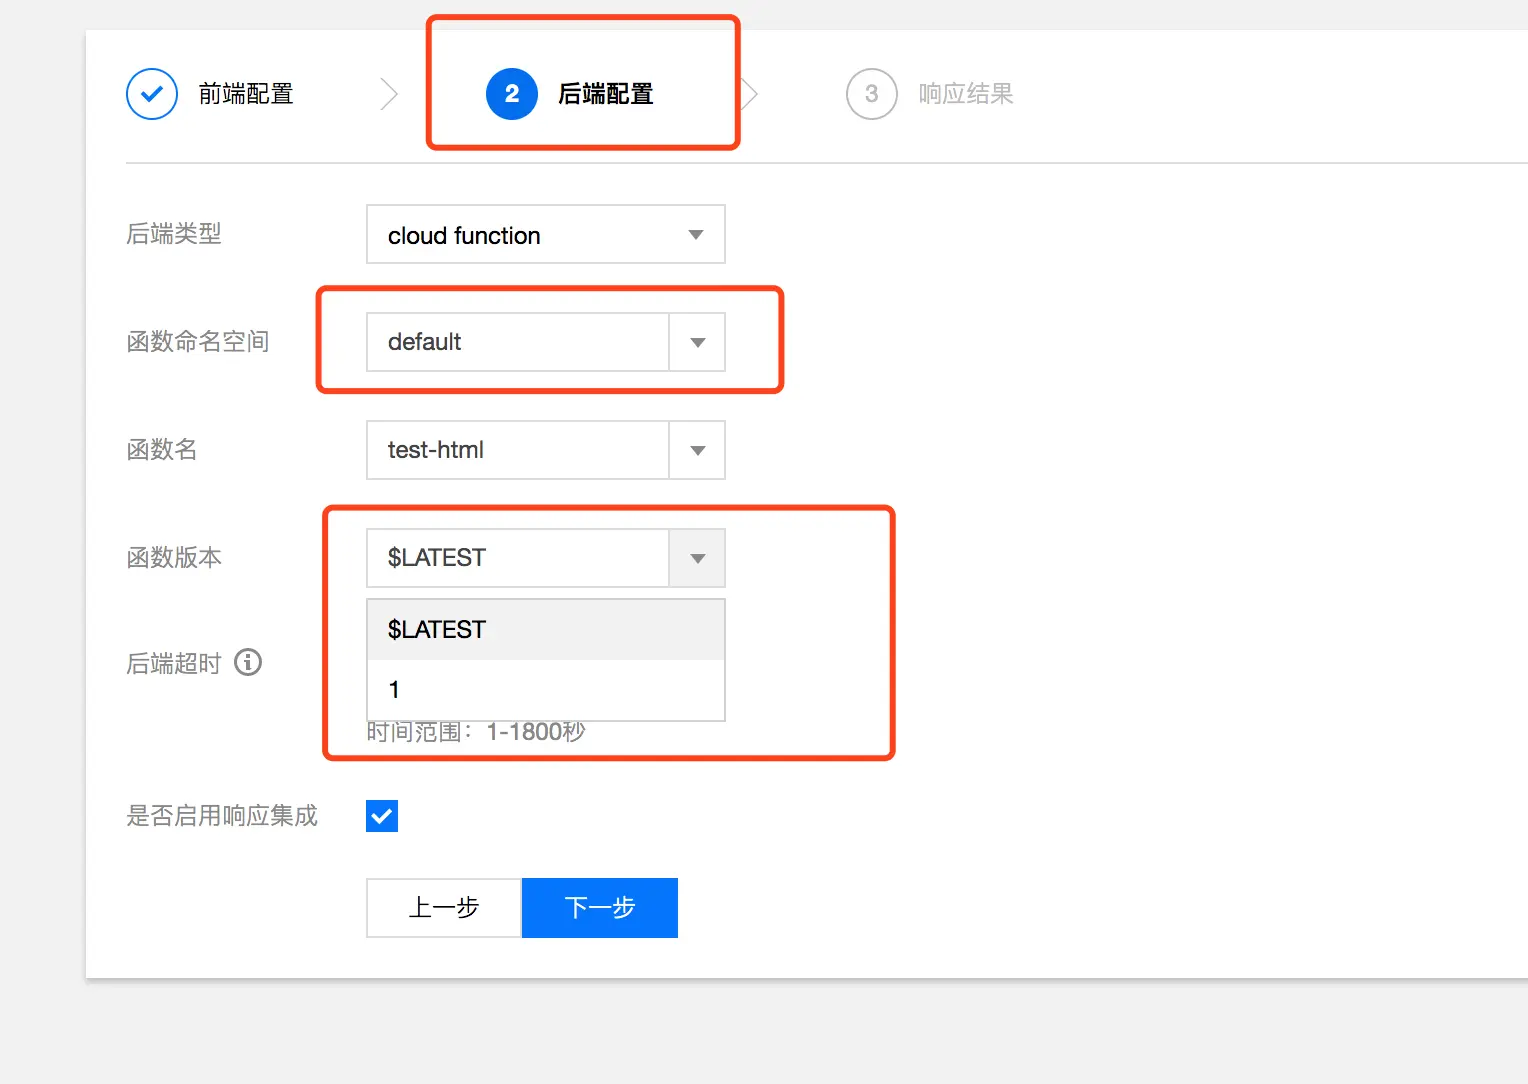The height and width of the screenshot is (1084, 1528).
Task: Select version 1 in the dropdown list
Action: click(x=546, y=690)
